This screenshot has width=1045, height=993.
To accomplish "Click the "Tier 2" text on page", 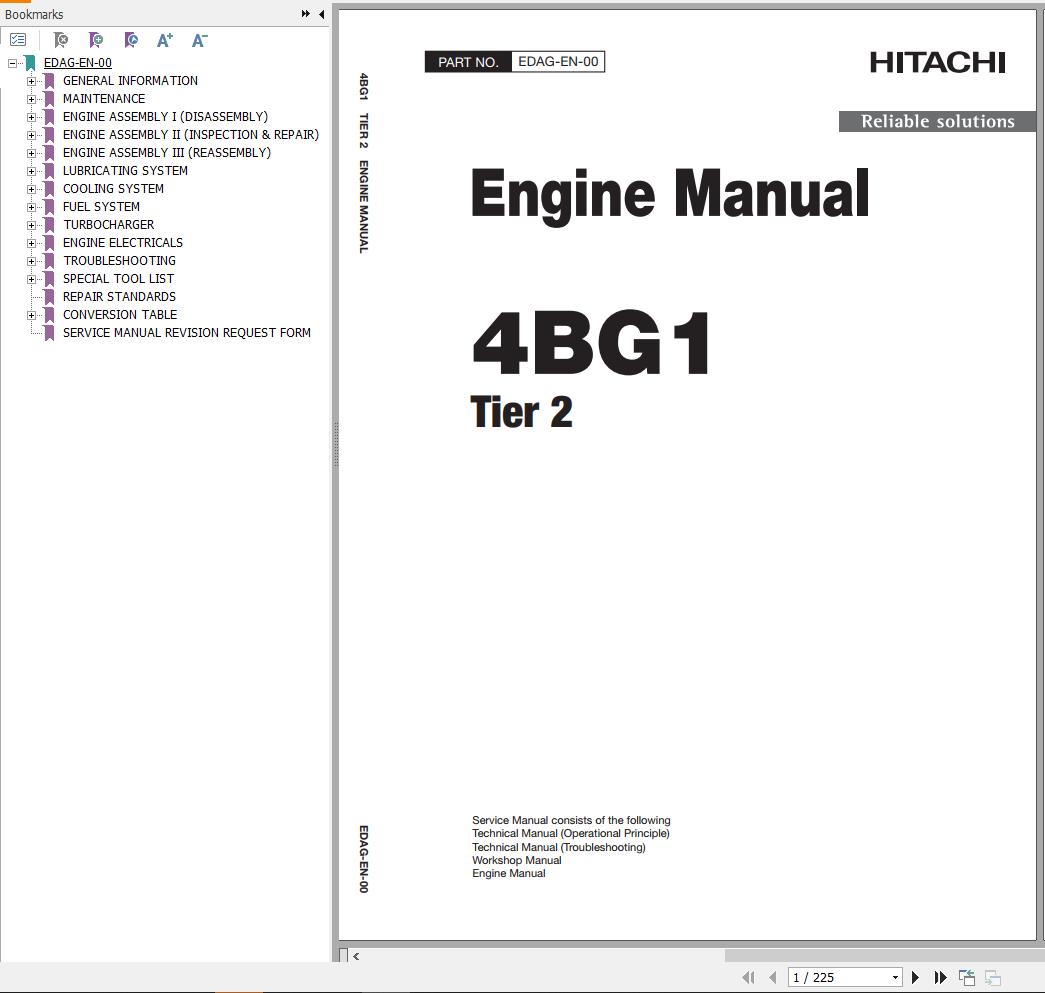I will [x=521, y=411].
